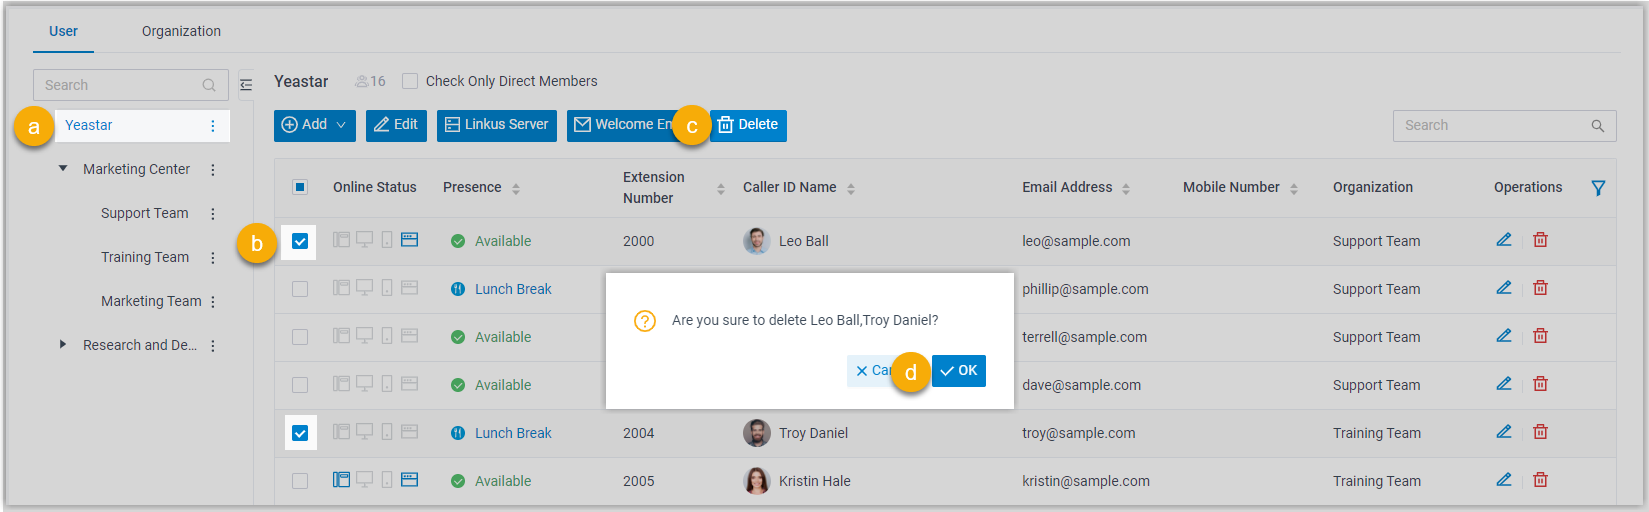The width and height of the screenshot is (1649, 512).
Task: Open the Add dropdown button
Action: click(x=315, y=125)
